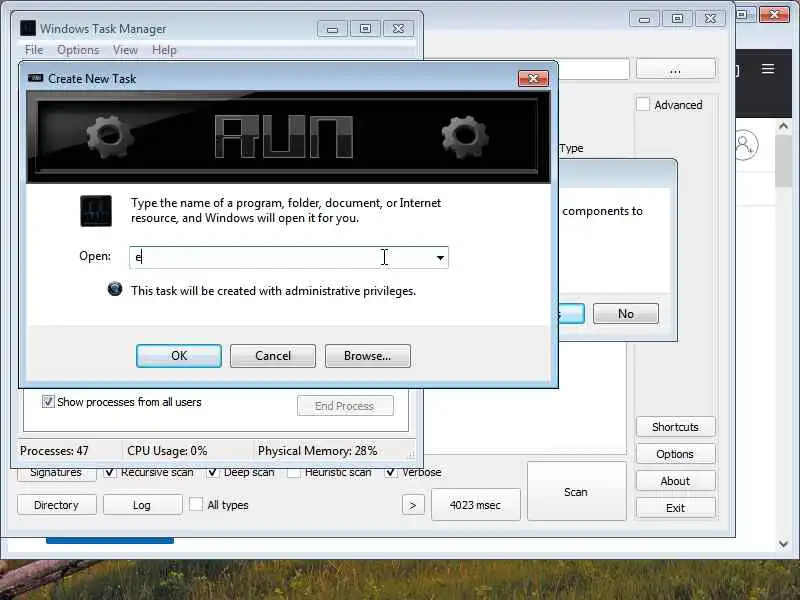800x600 pixels.
Task: Open the Log button
Action: (x=142, y=505)
